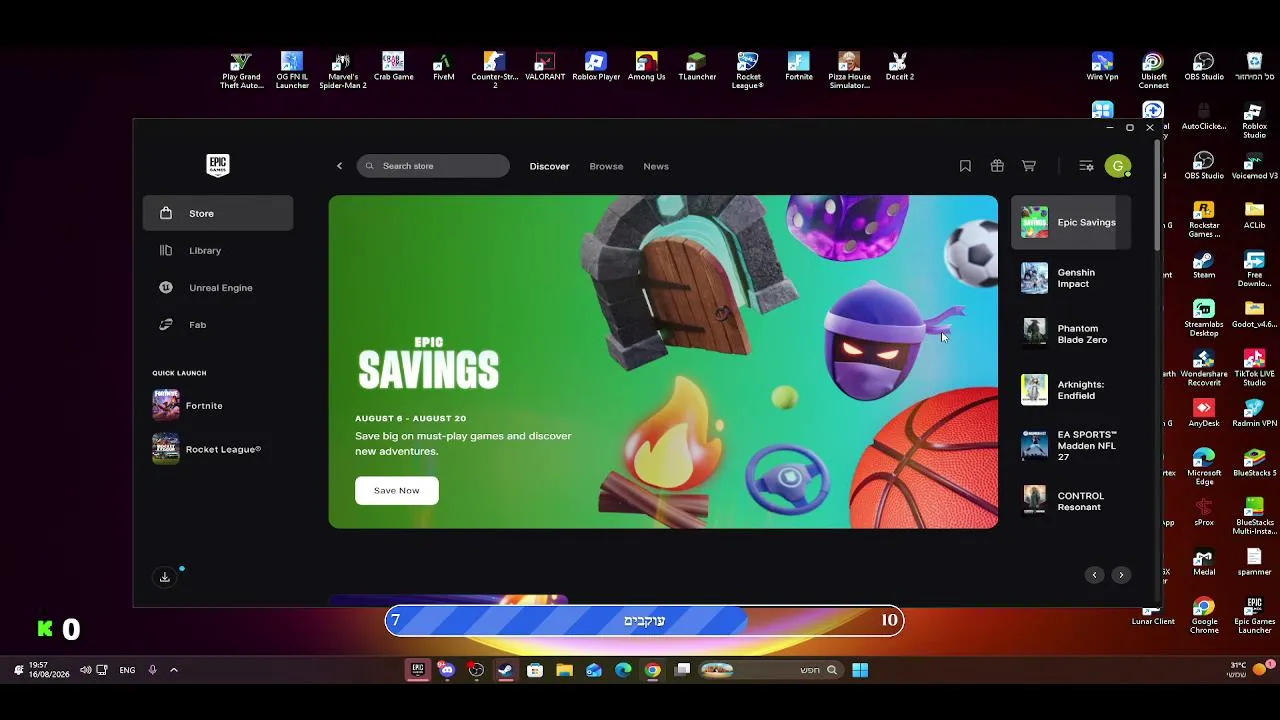The width and height of the screenshot is (1280, 720).
Task: Select the Play Grand Theft Auto desktop icon
Action: [x=241, y=71]
